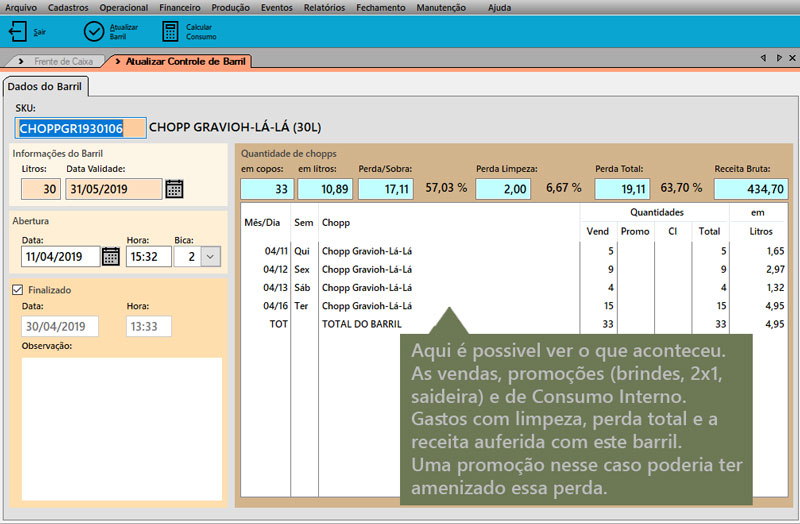The image size is (800, 524).
Task: Click the Promo column header
Action: (635, 231)
